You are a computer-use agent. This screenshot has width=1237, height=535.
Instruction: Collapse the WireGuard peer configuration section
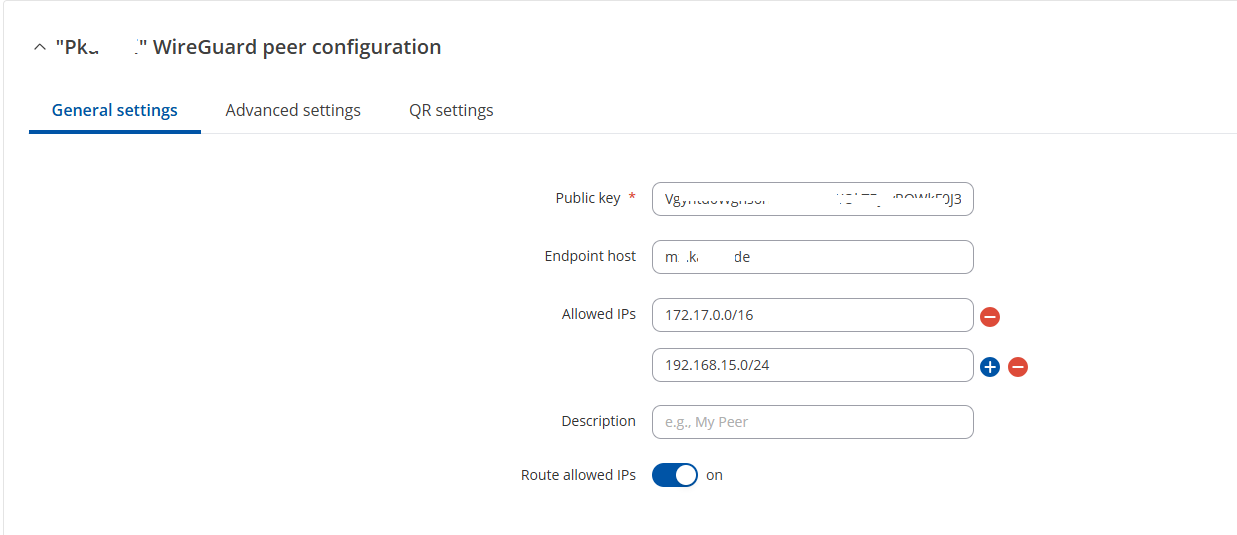click(40, 47)
